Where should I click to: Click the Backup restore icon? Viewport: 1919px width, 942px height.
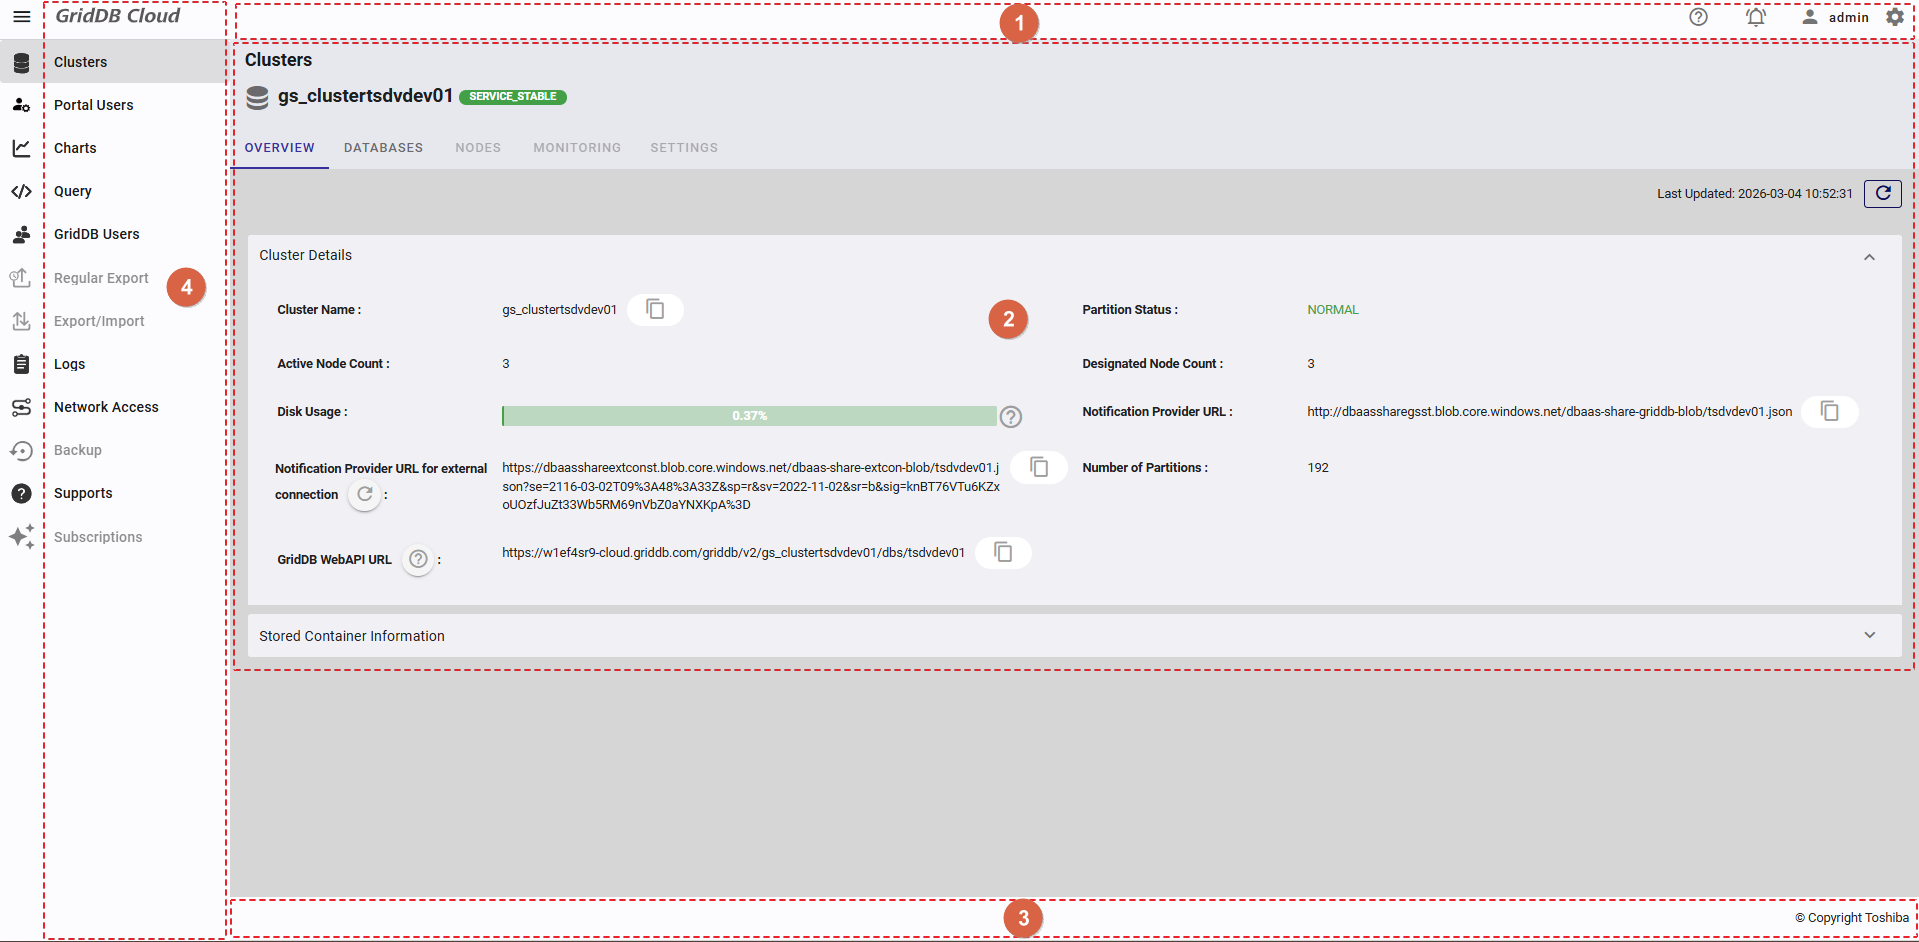(x=21, y=450)
